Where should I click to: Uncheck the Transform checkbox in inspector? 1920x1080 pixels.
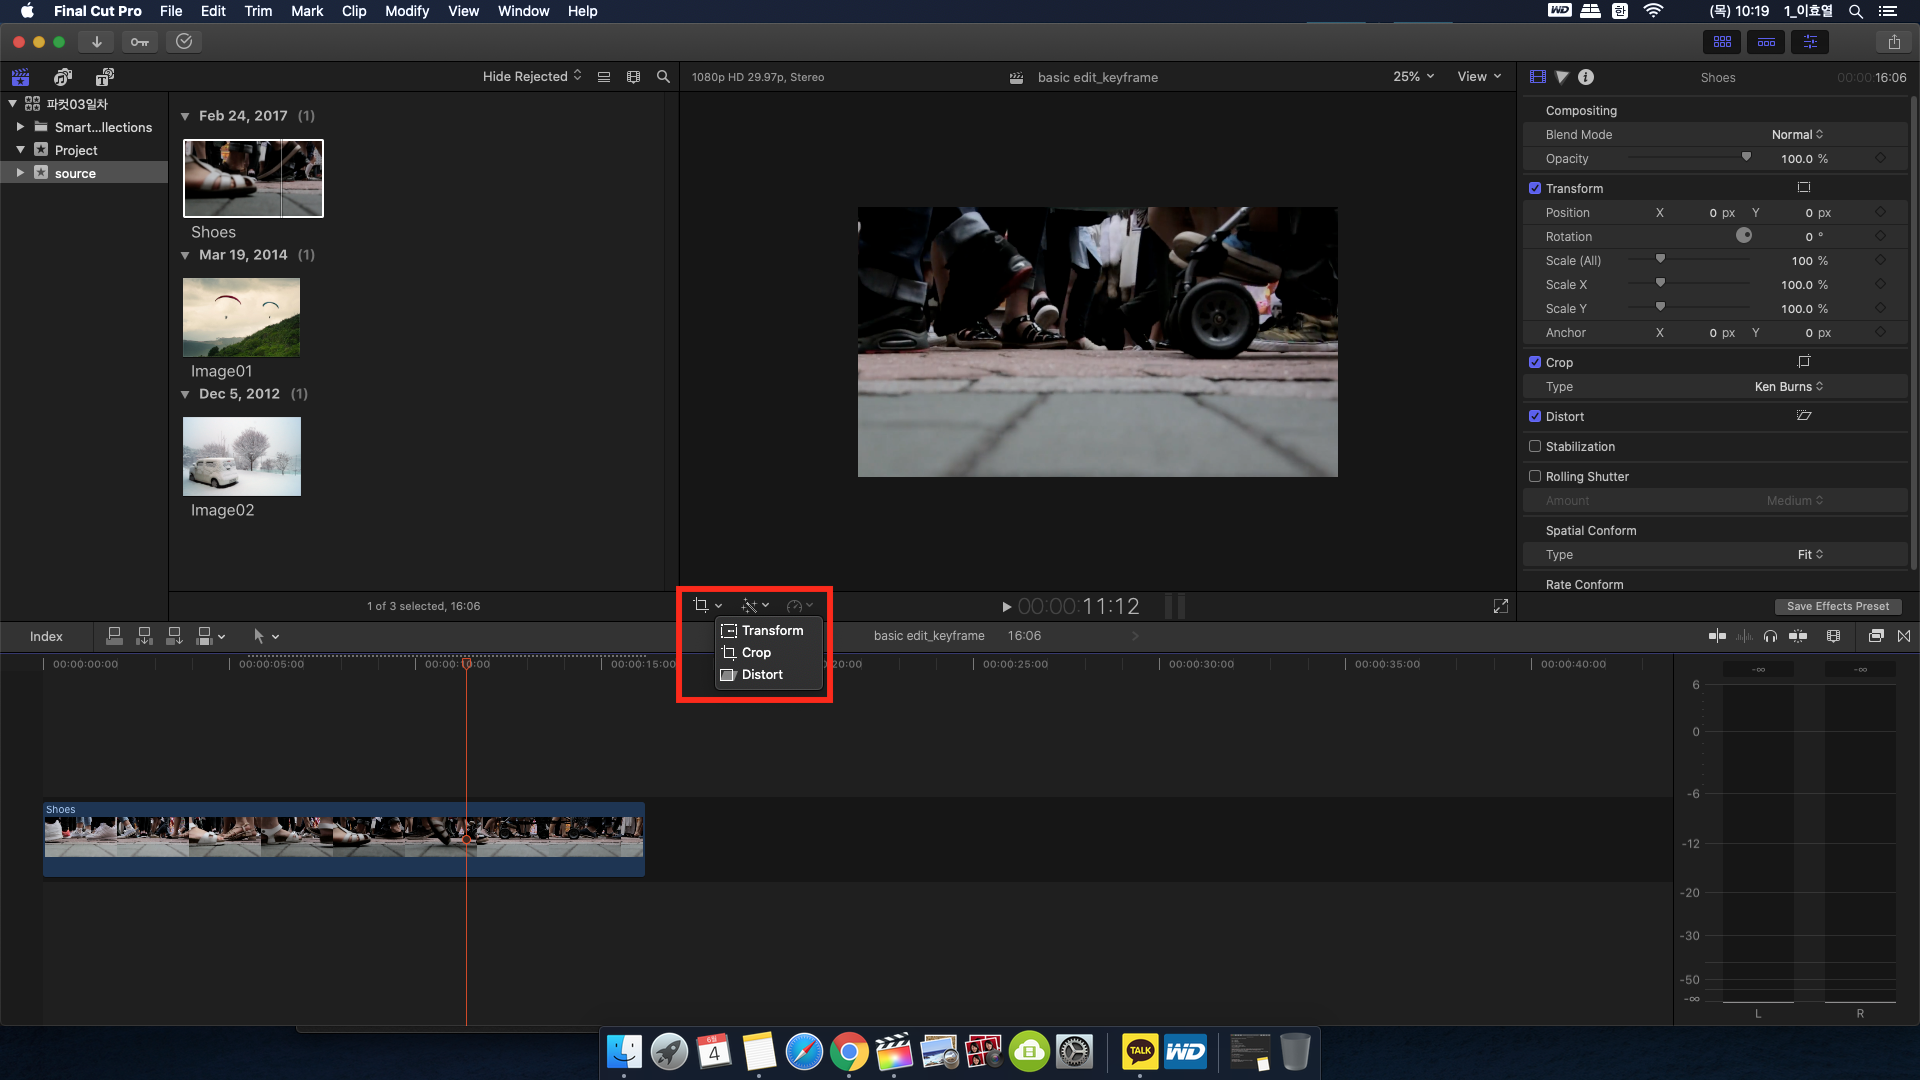(x=1535, y=188)
